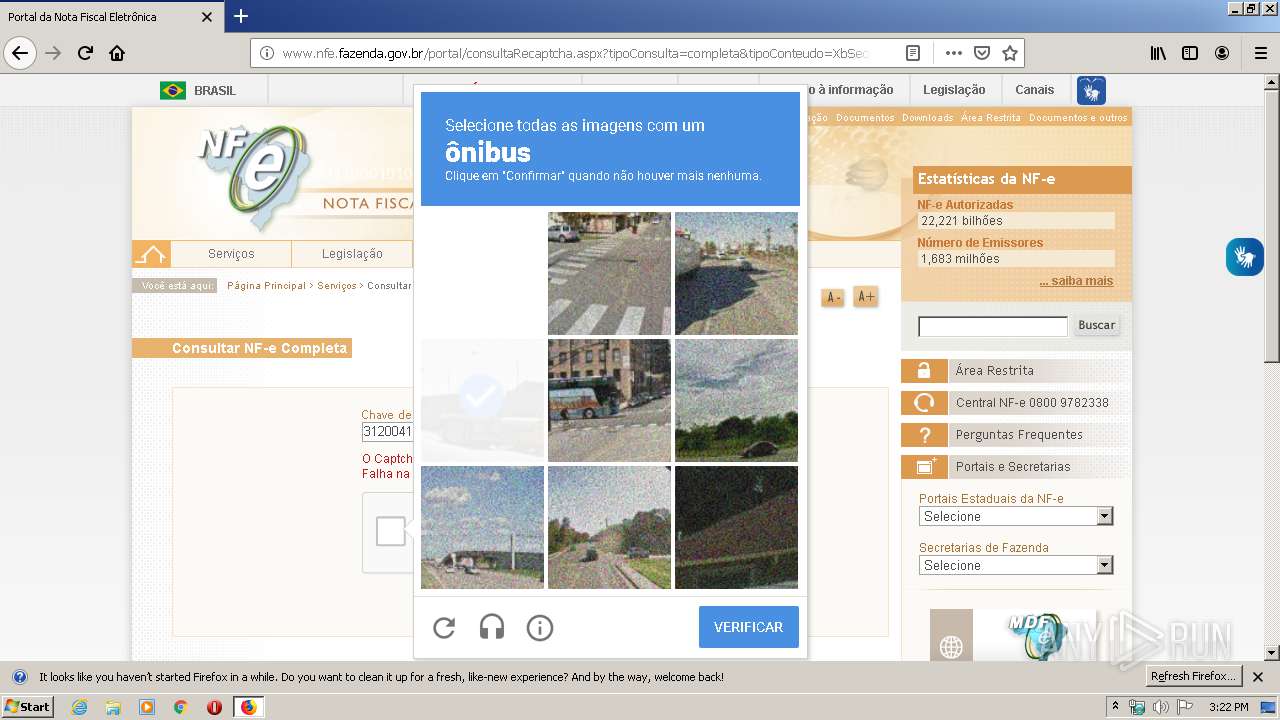Launch Opera from the taskbar

[214, 707]
